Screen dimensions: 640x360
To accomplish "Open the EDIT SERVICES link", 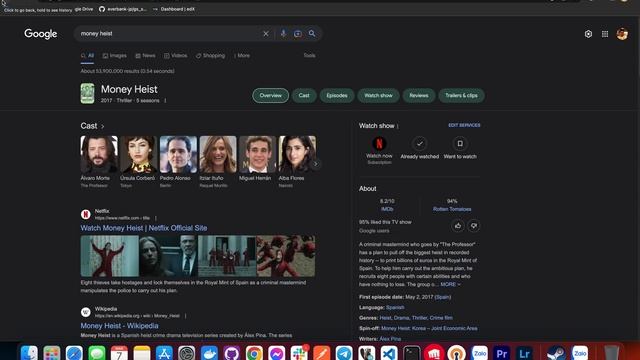I will [x=464, y=125].
